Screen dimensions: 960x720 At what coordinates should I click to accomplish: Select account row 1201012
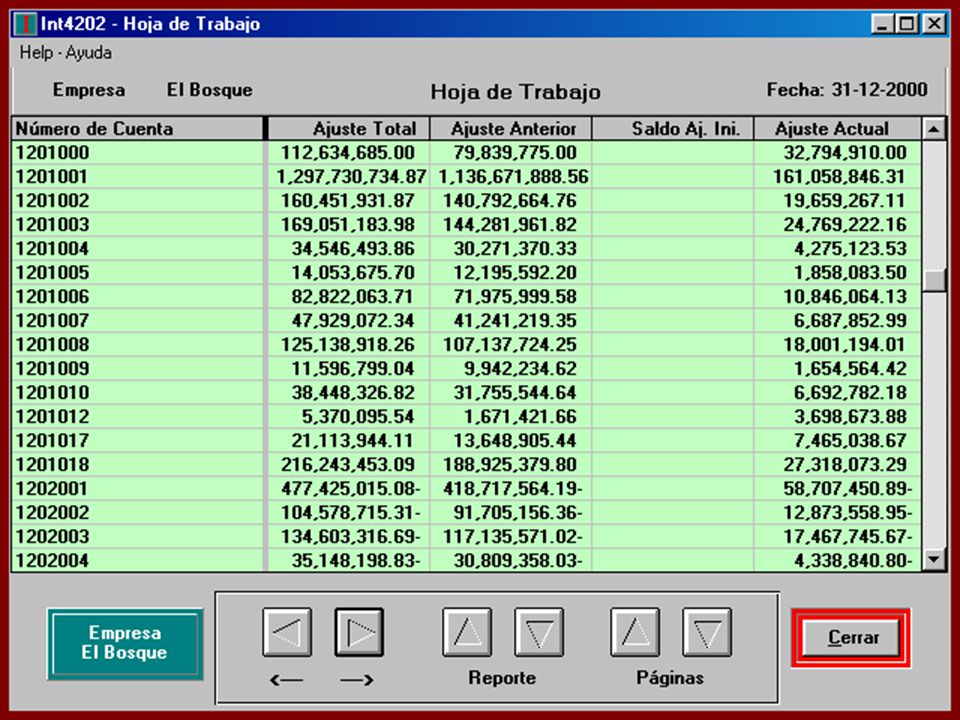pos(467,416)
